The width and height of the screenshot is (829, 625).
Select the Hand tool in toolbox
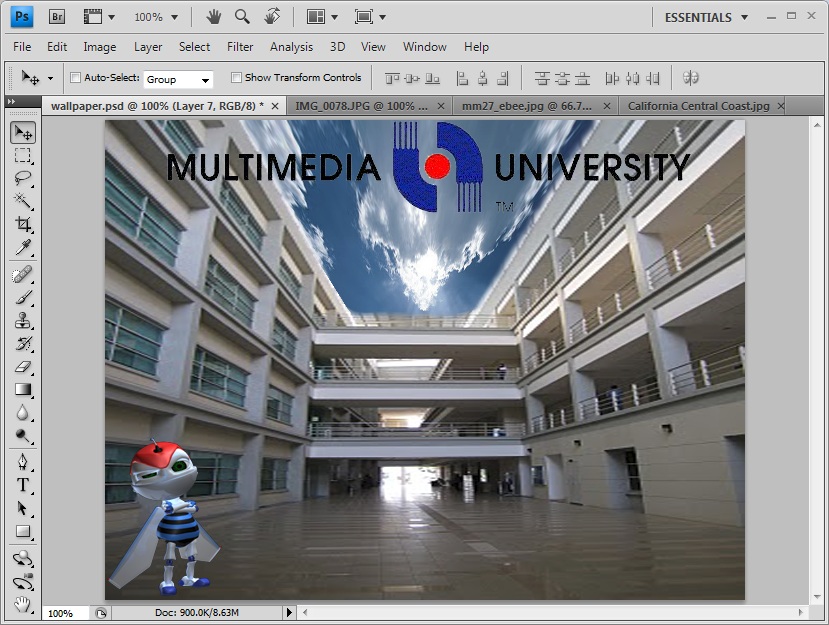23,604
